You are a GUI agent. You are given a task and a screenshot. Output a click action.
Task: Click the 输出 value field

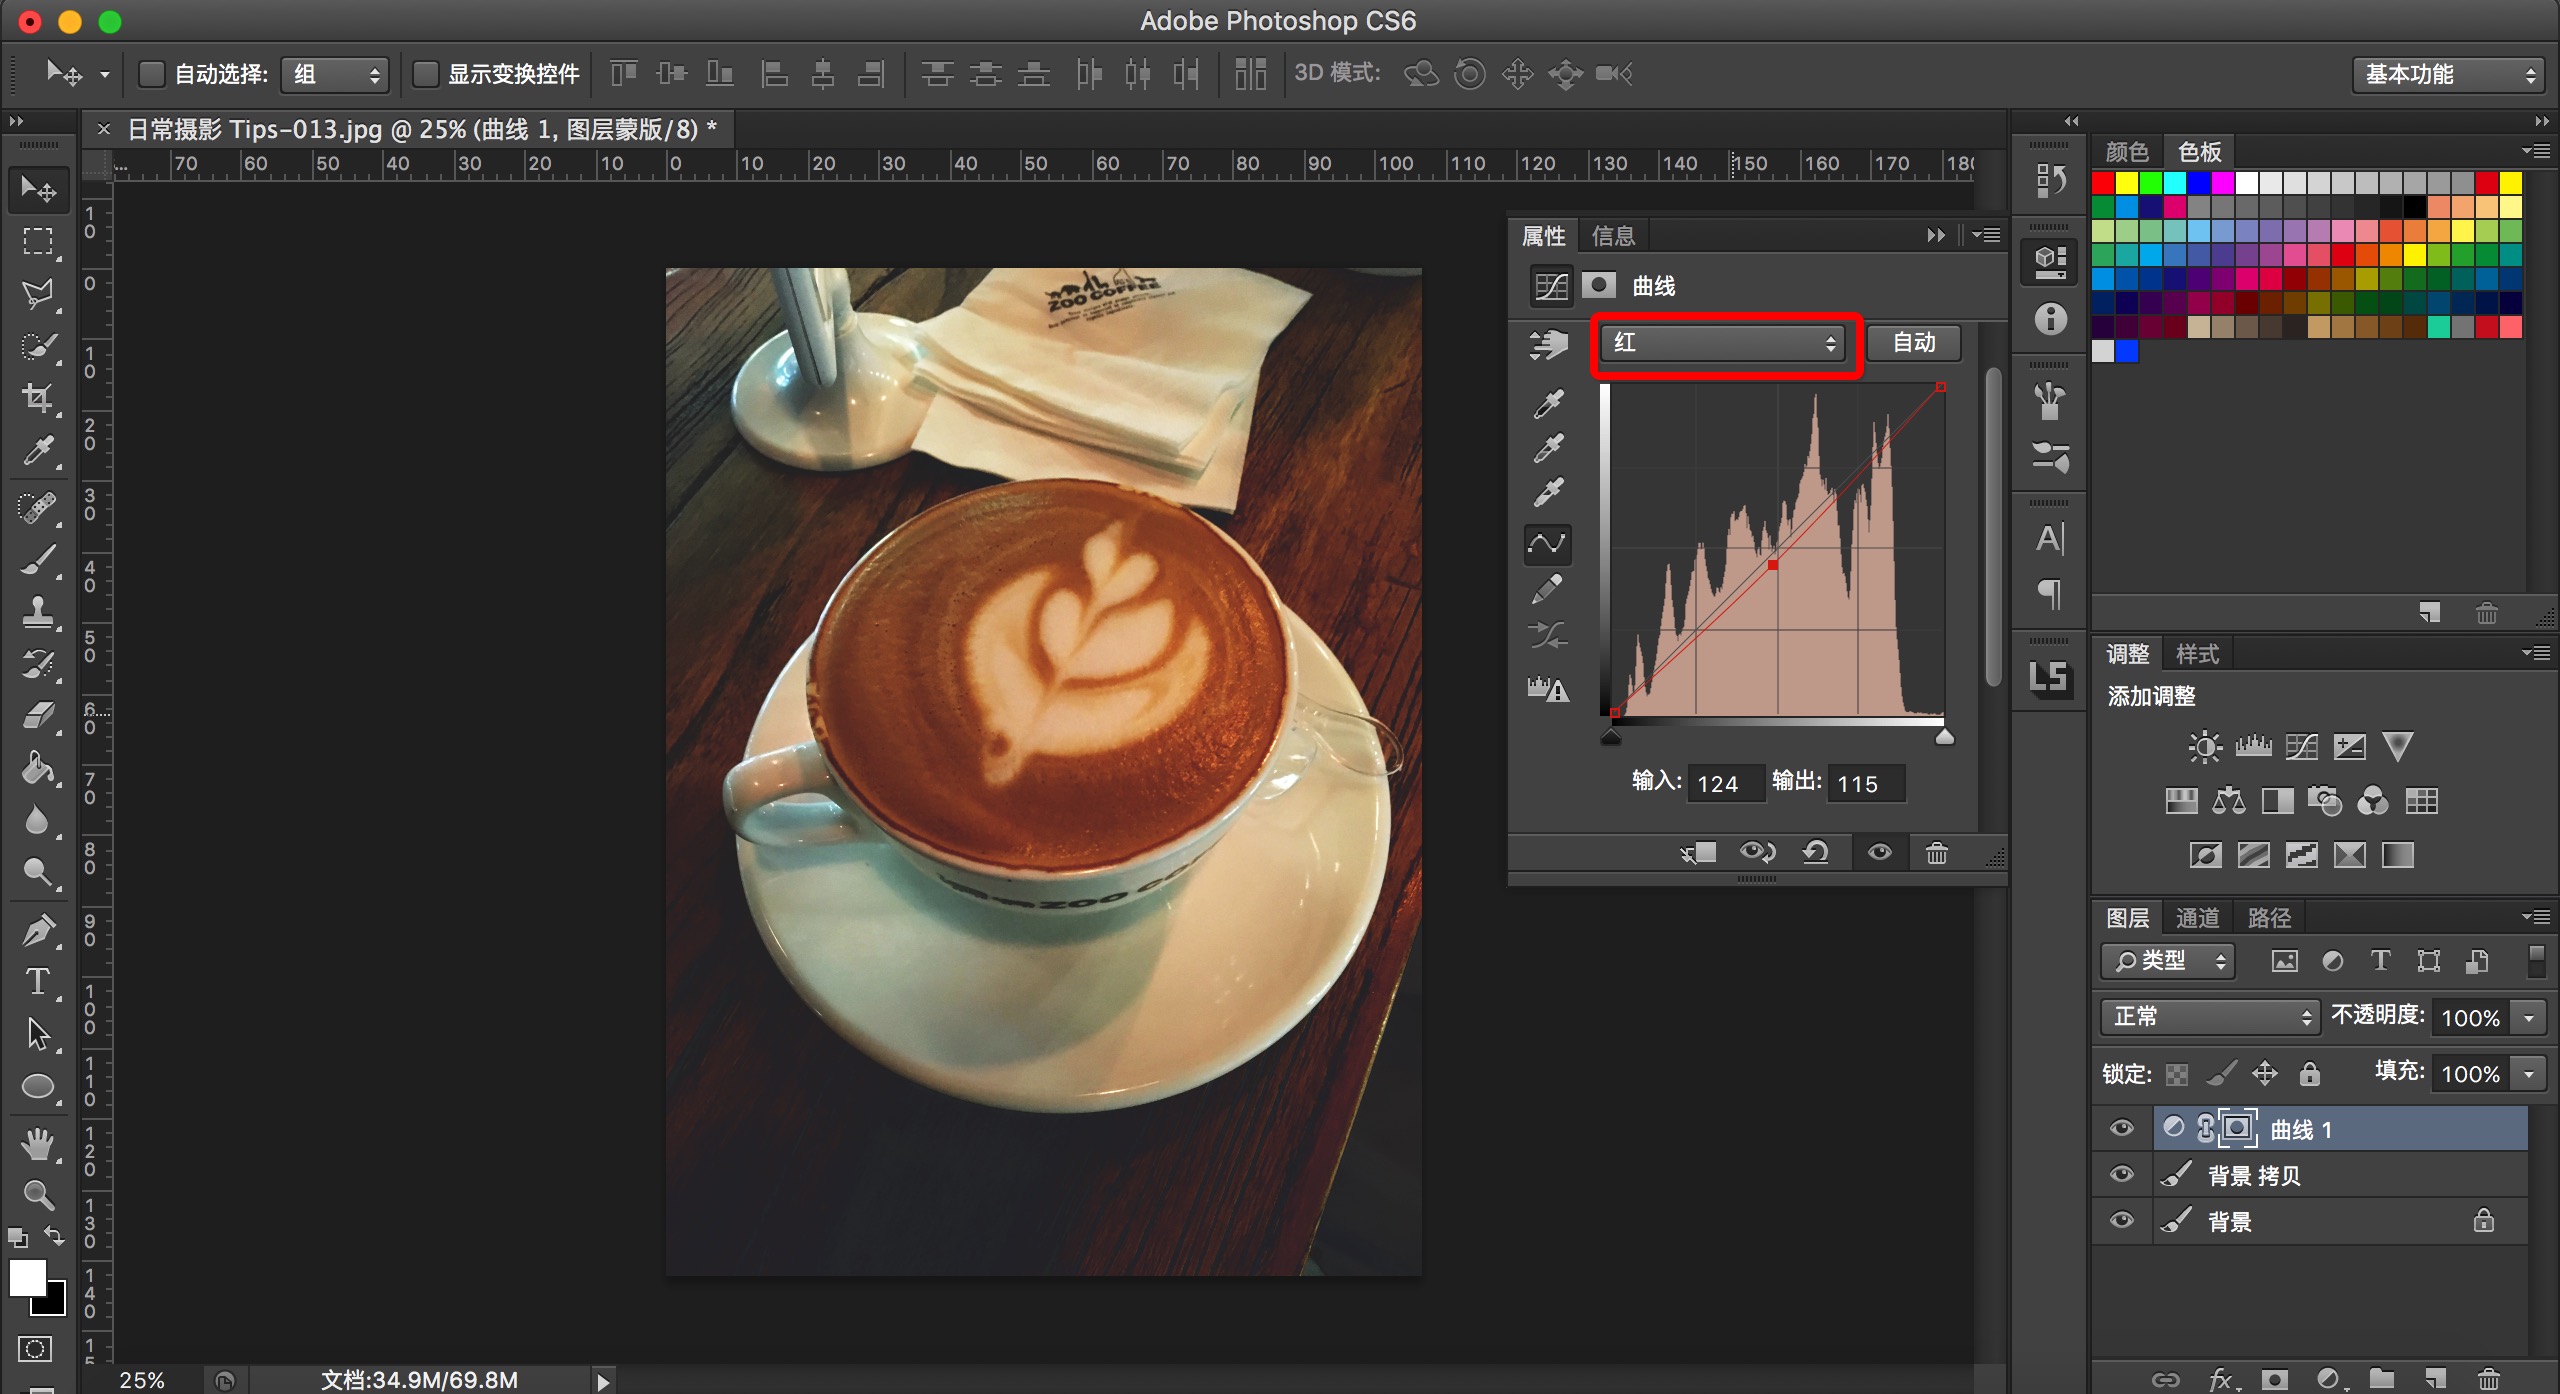1866,784
